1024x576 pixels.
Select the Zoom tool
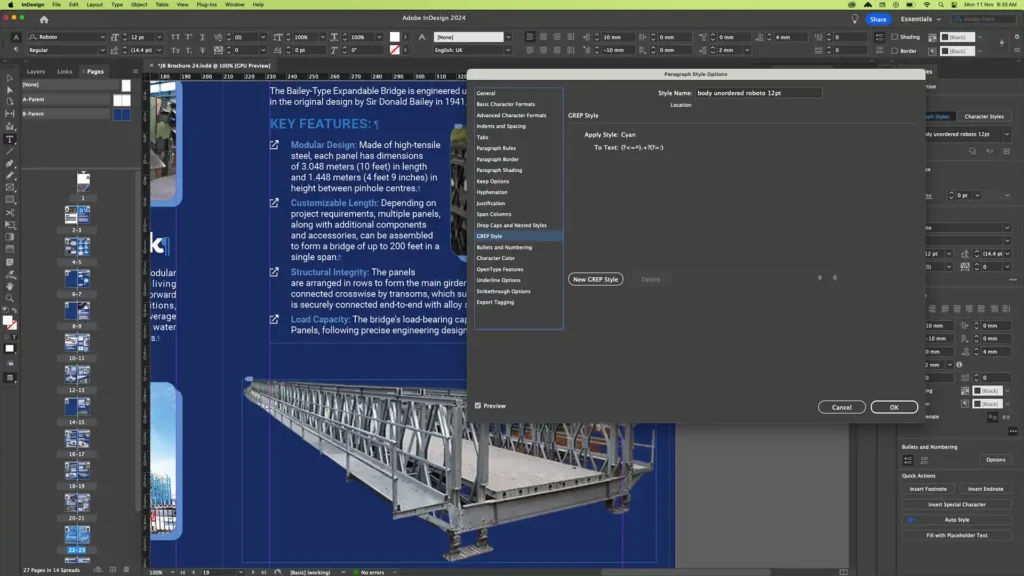[x=10, y=298]
